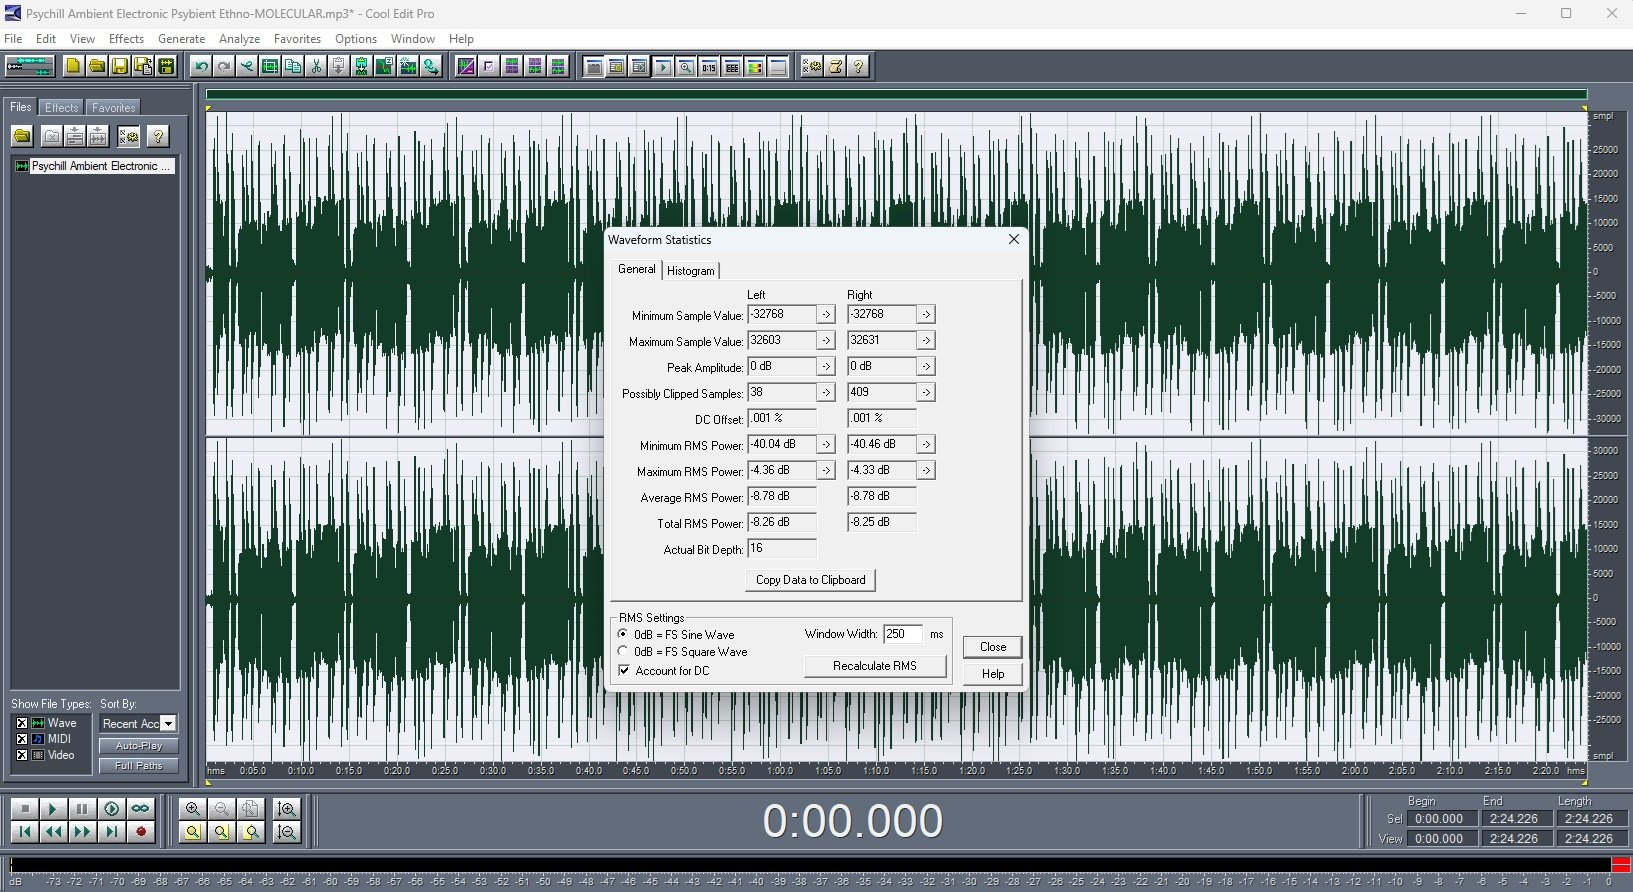The width and height of the screenshot is (1633, 892).
Task: Click open folder icon in main toolbar
Action: [x=96, y=67]
